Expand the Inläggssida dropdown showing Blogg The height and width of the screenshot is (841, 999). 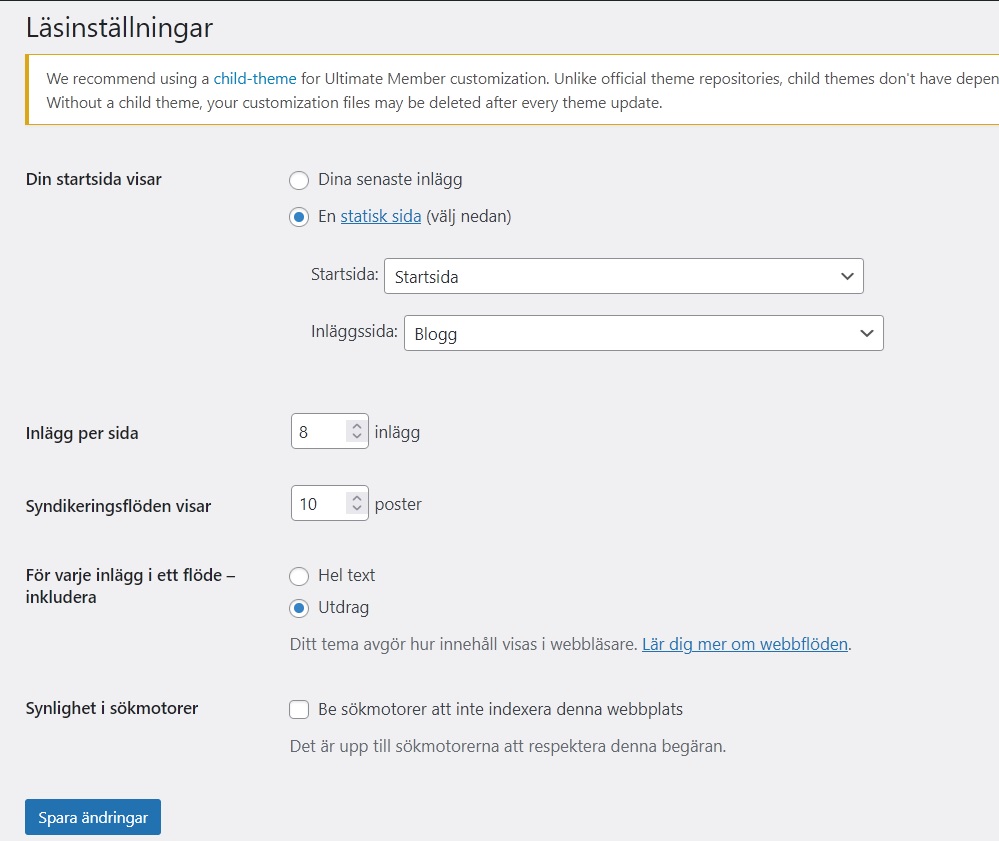(x=643, y=334)
